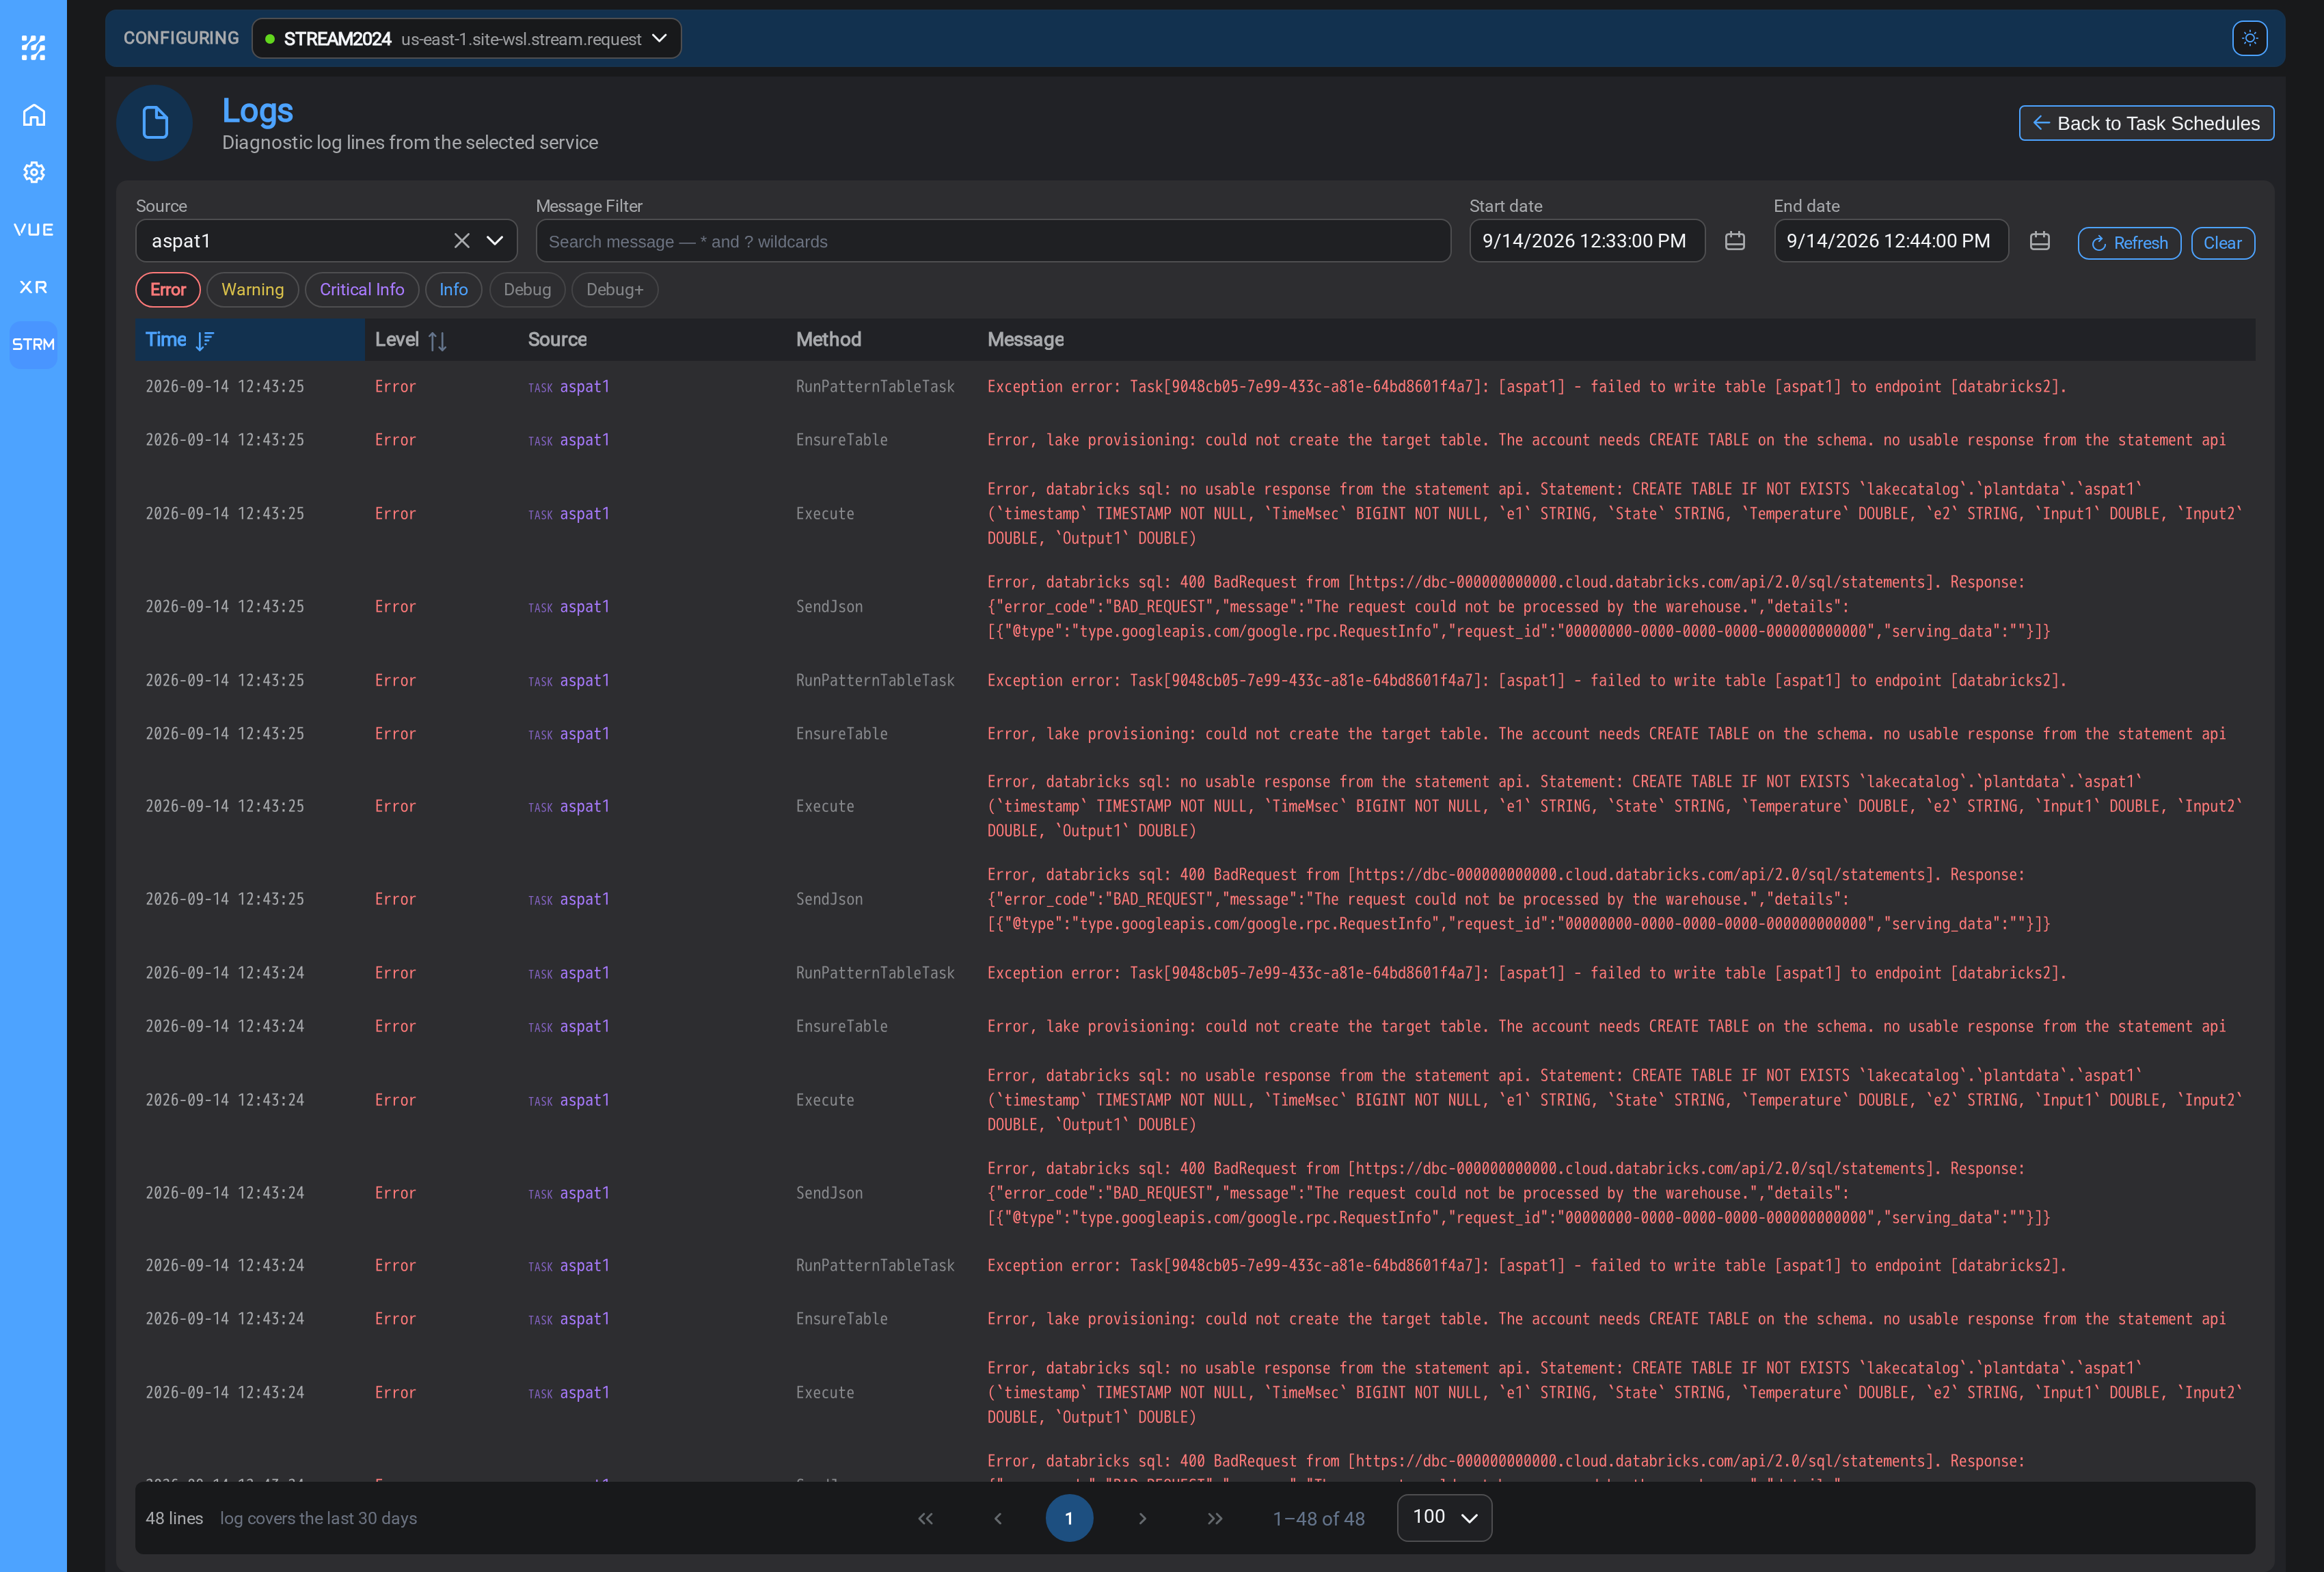Select the STRM module in sidebar

[33, 344]
